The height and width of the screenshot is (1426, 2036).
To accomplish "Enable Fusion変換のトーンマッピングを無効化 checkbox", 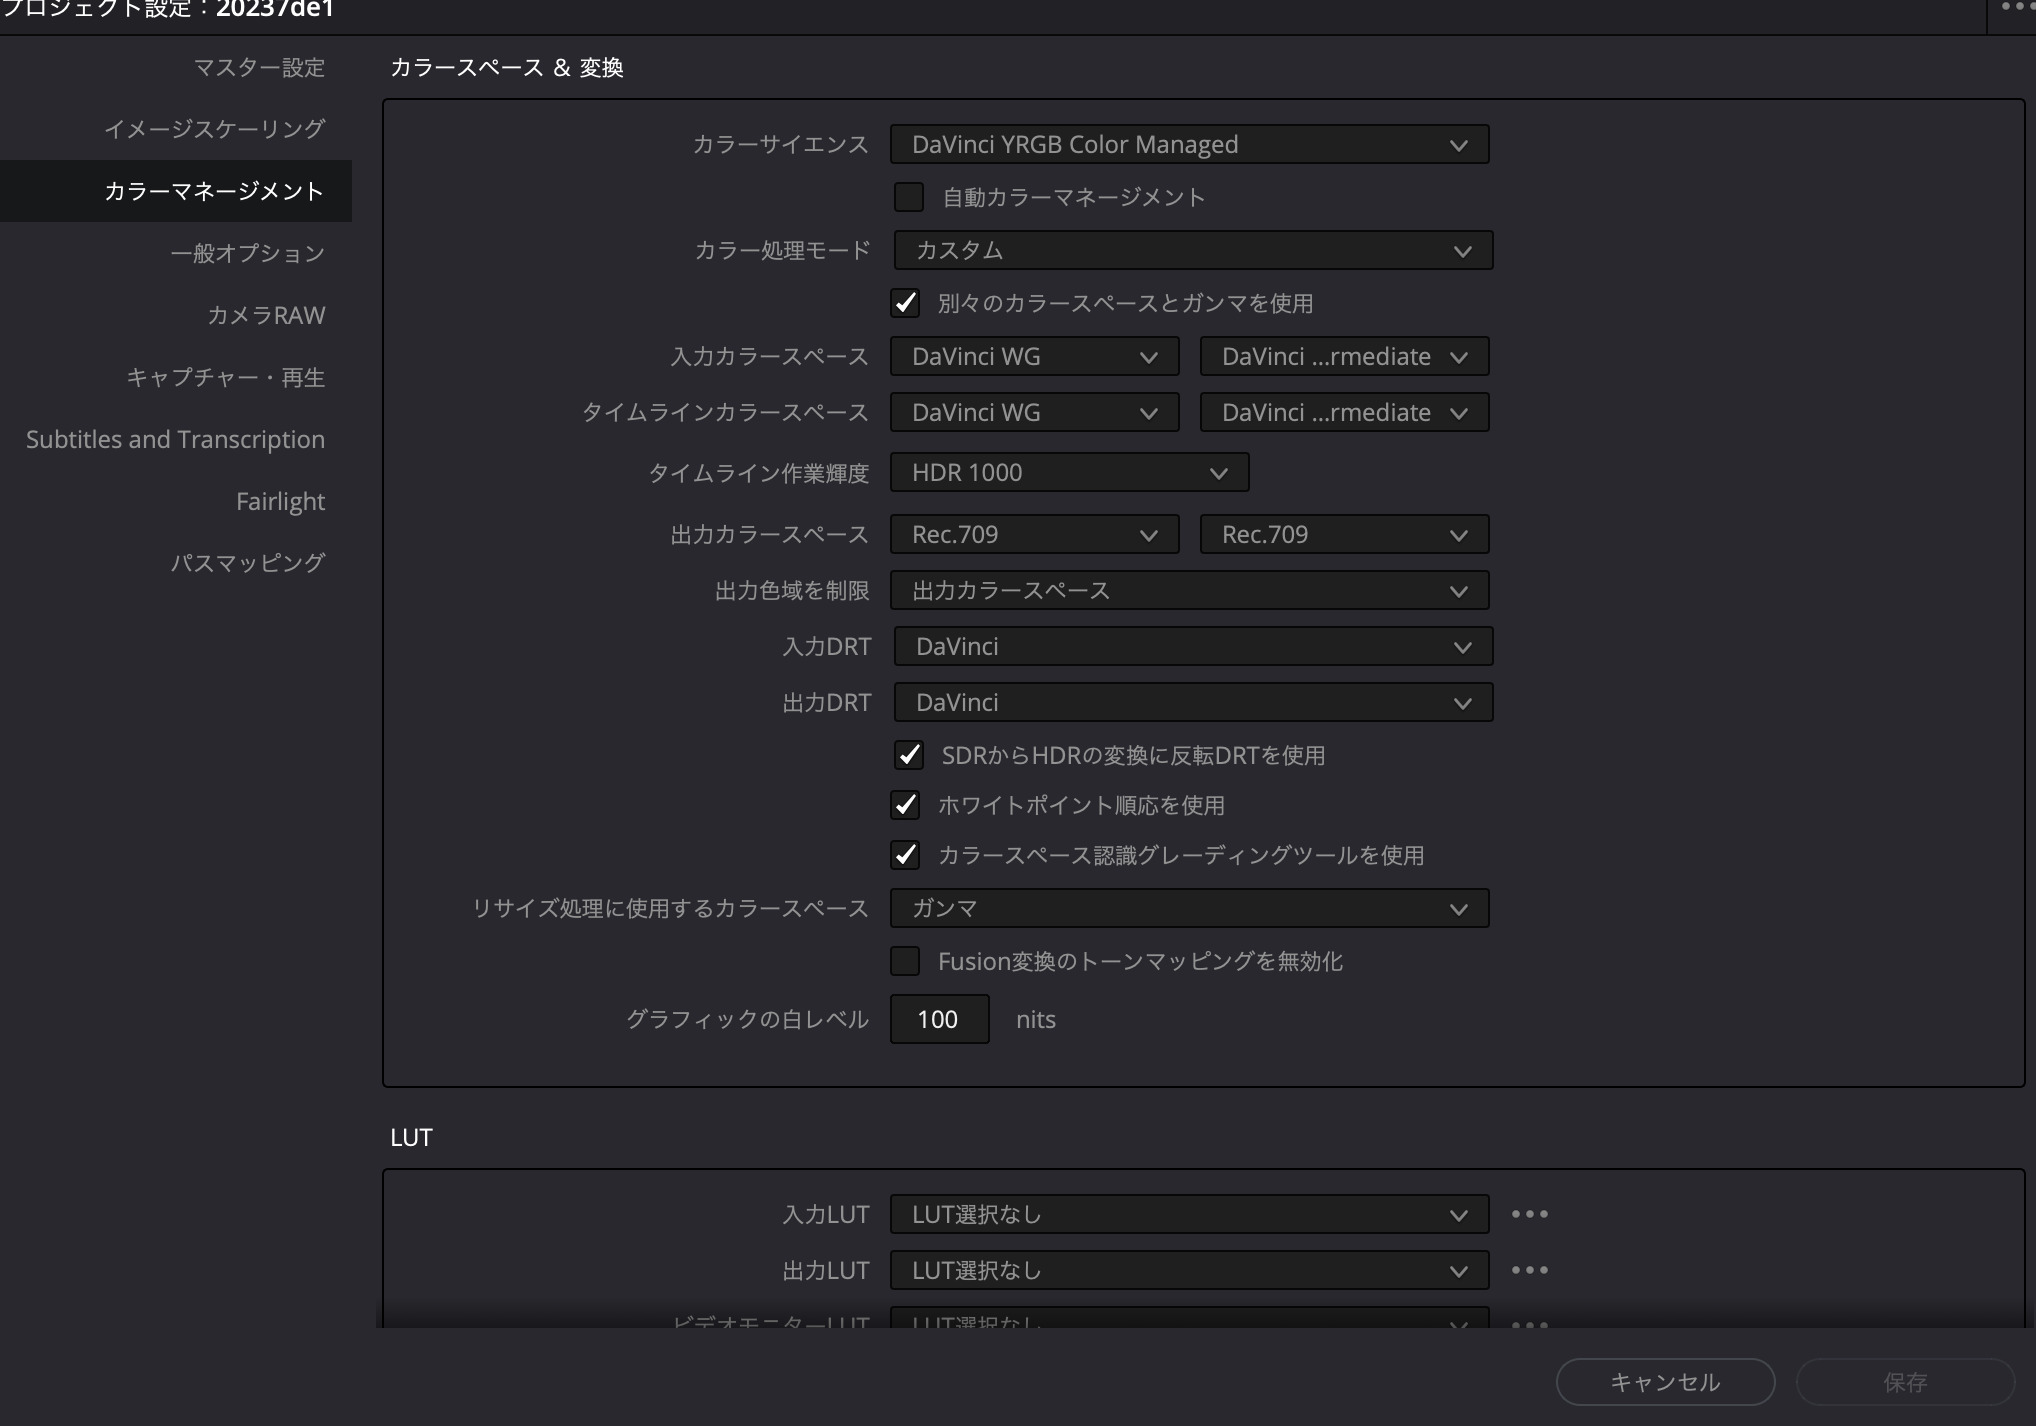I will click(906, 961).
